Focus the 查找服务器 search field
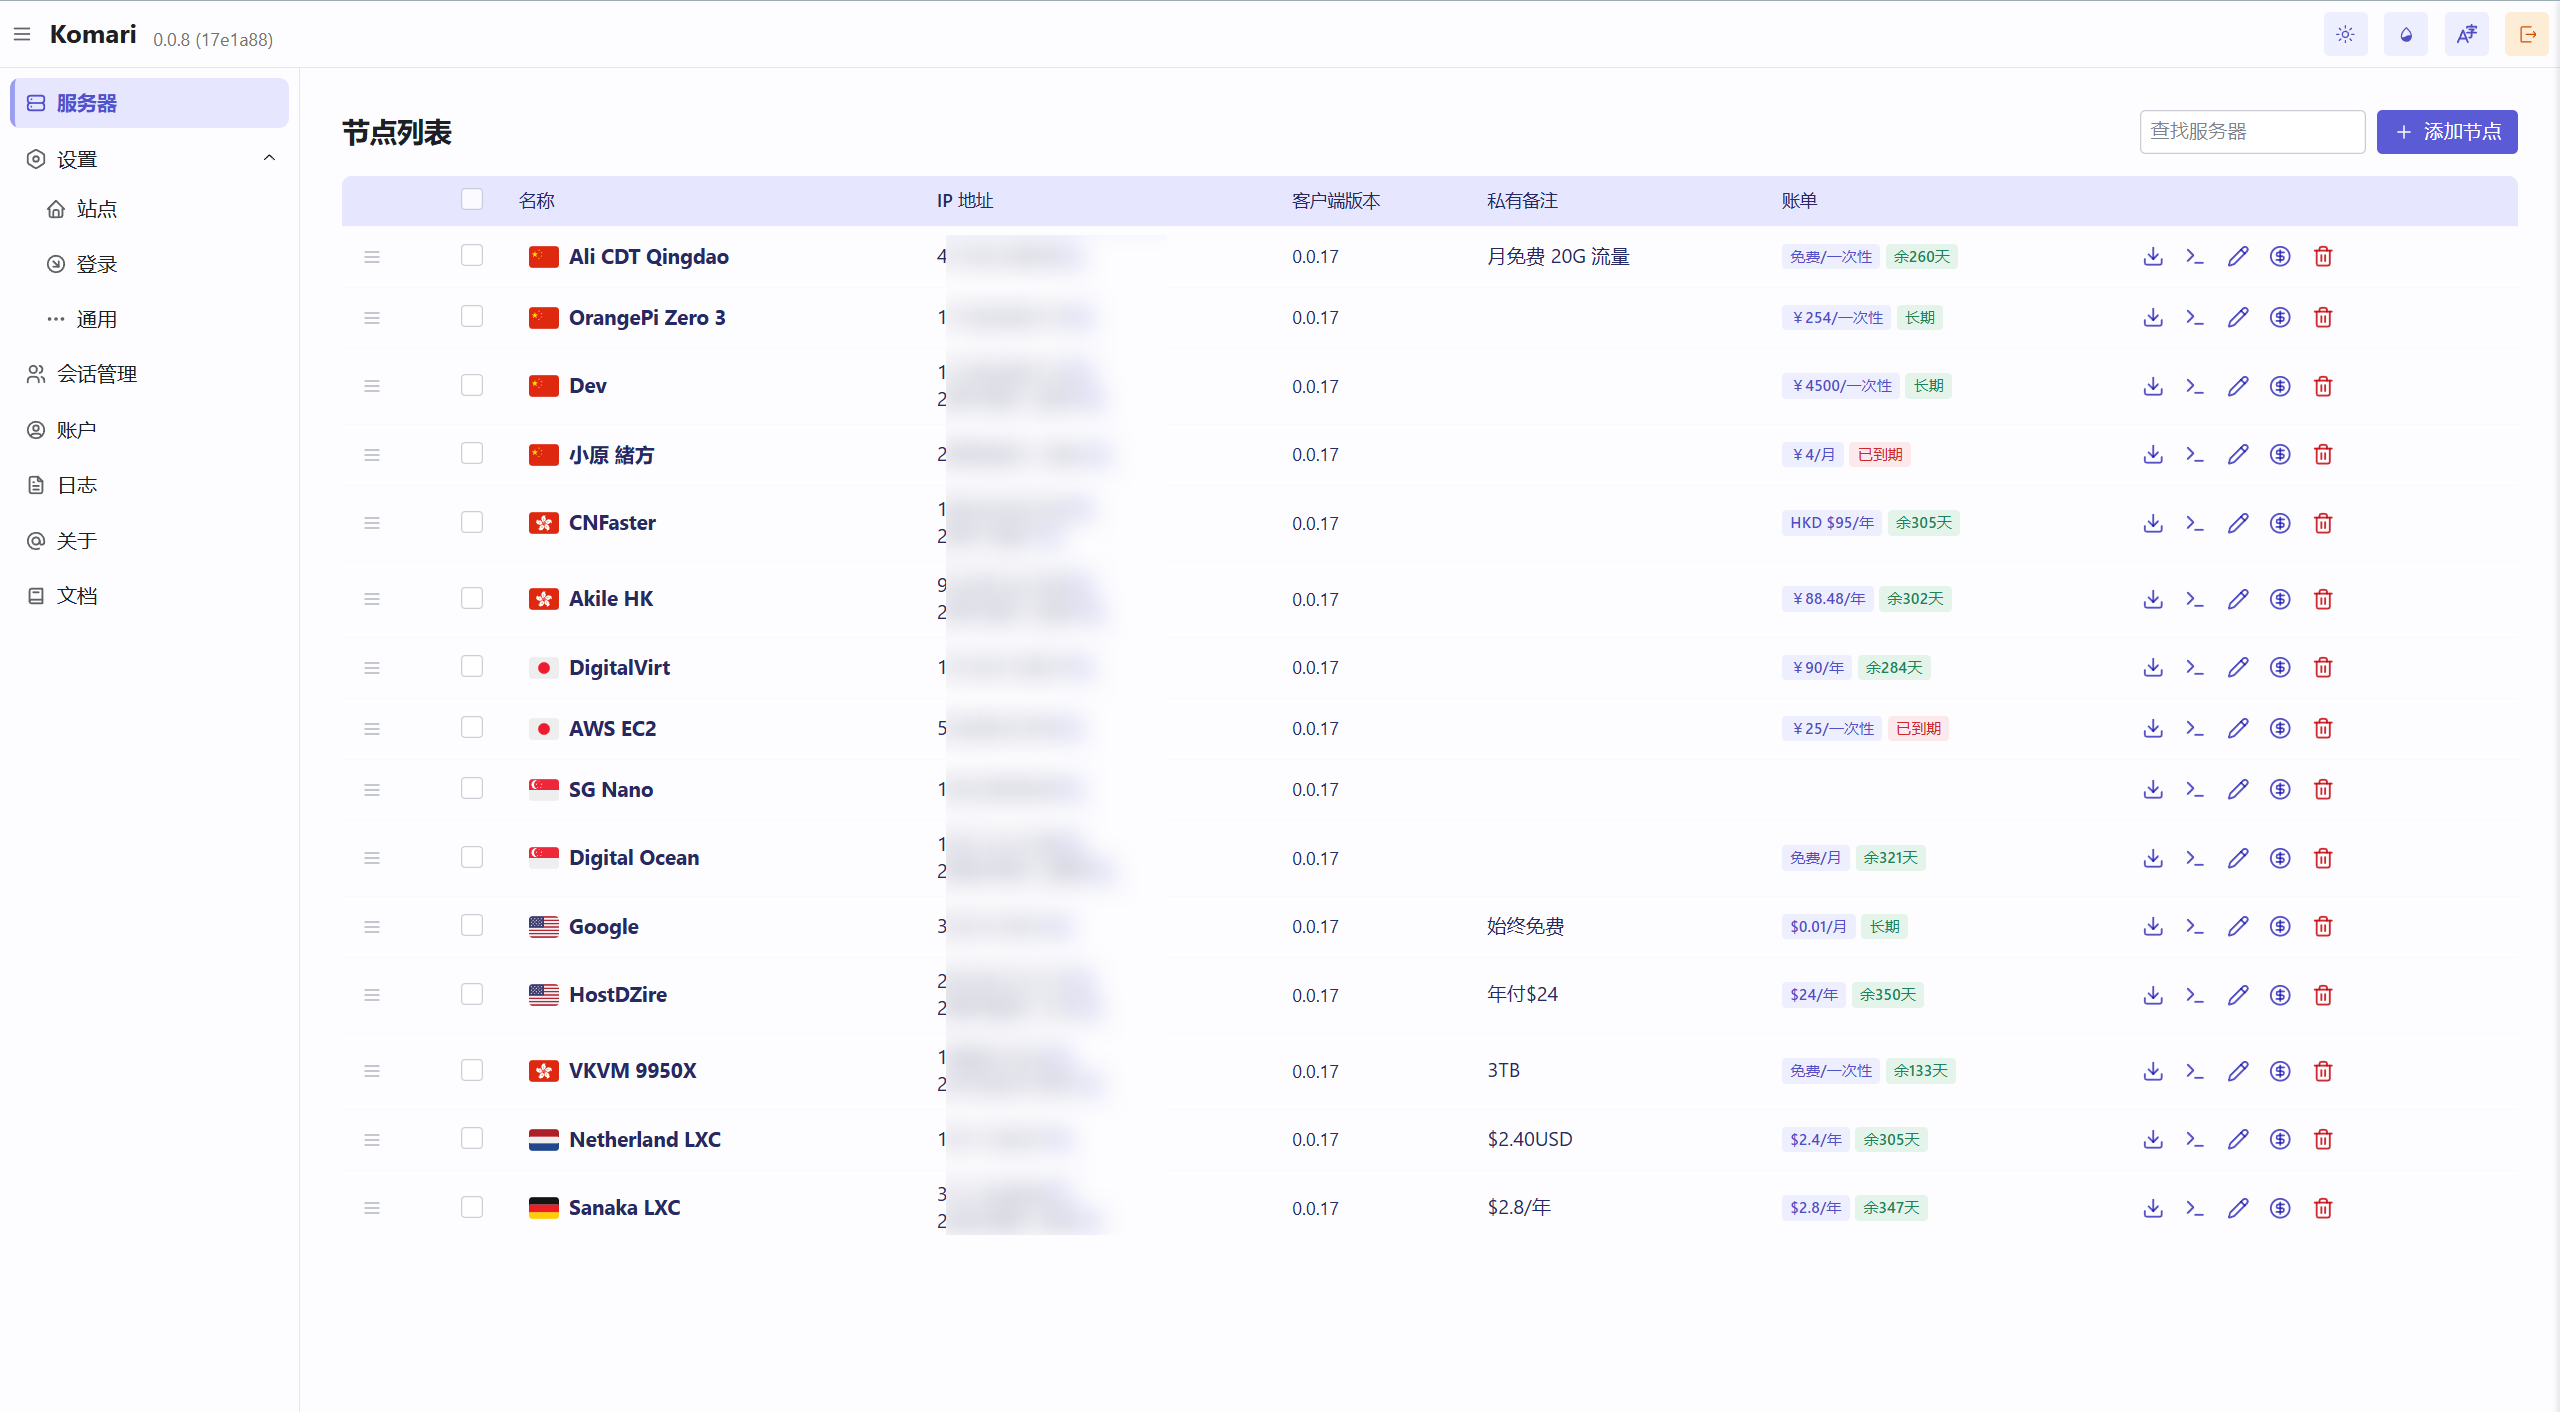Viewport: 2560px width, 1412px height. [x=2251, y=132]
